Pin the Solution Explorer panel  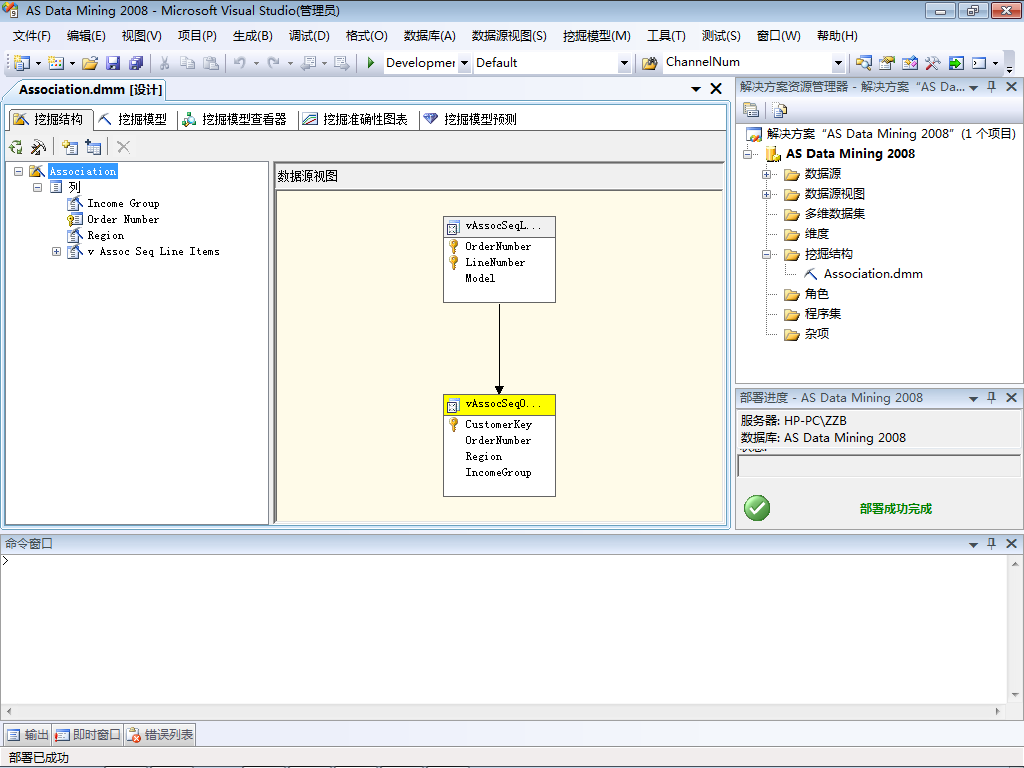(991, 87)
